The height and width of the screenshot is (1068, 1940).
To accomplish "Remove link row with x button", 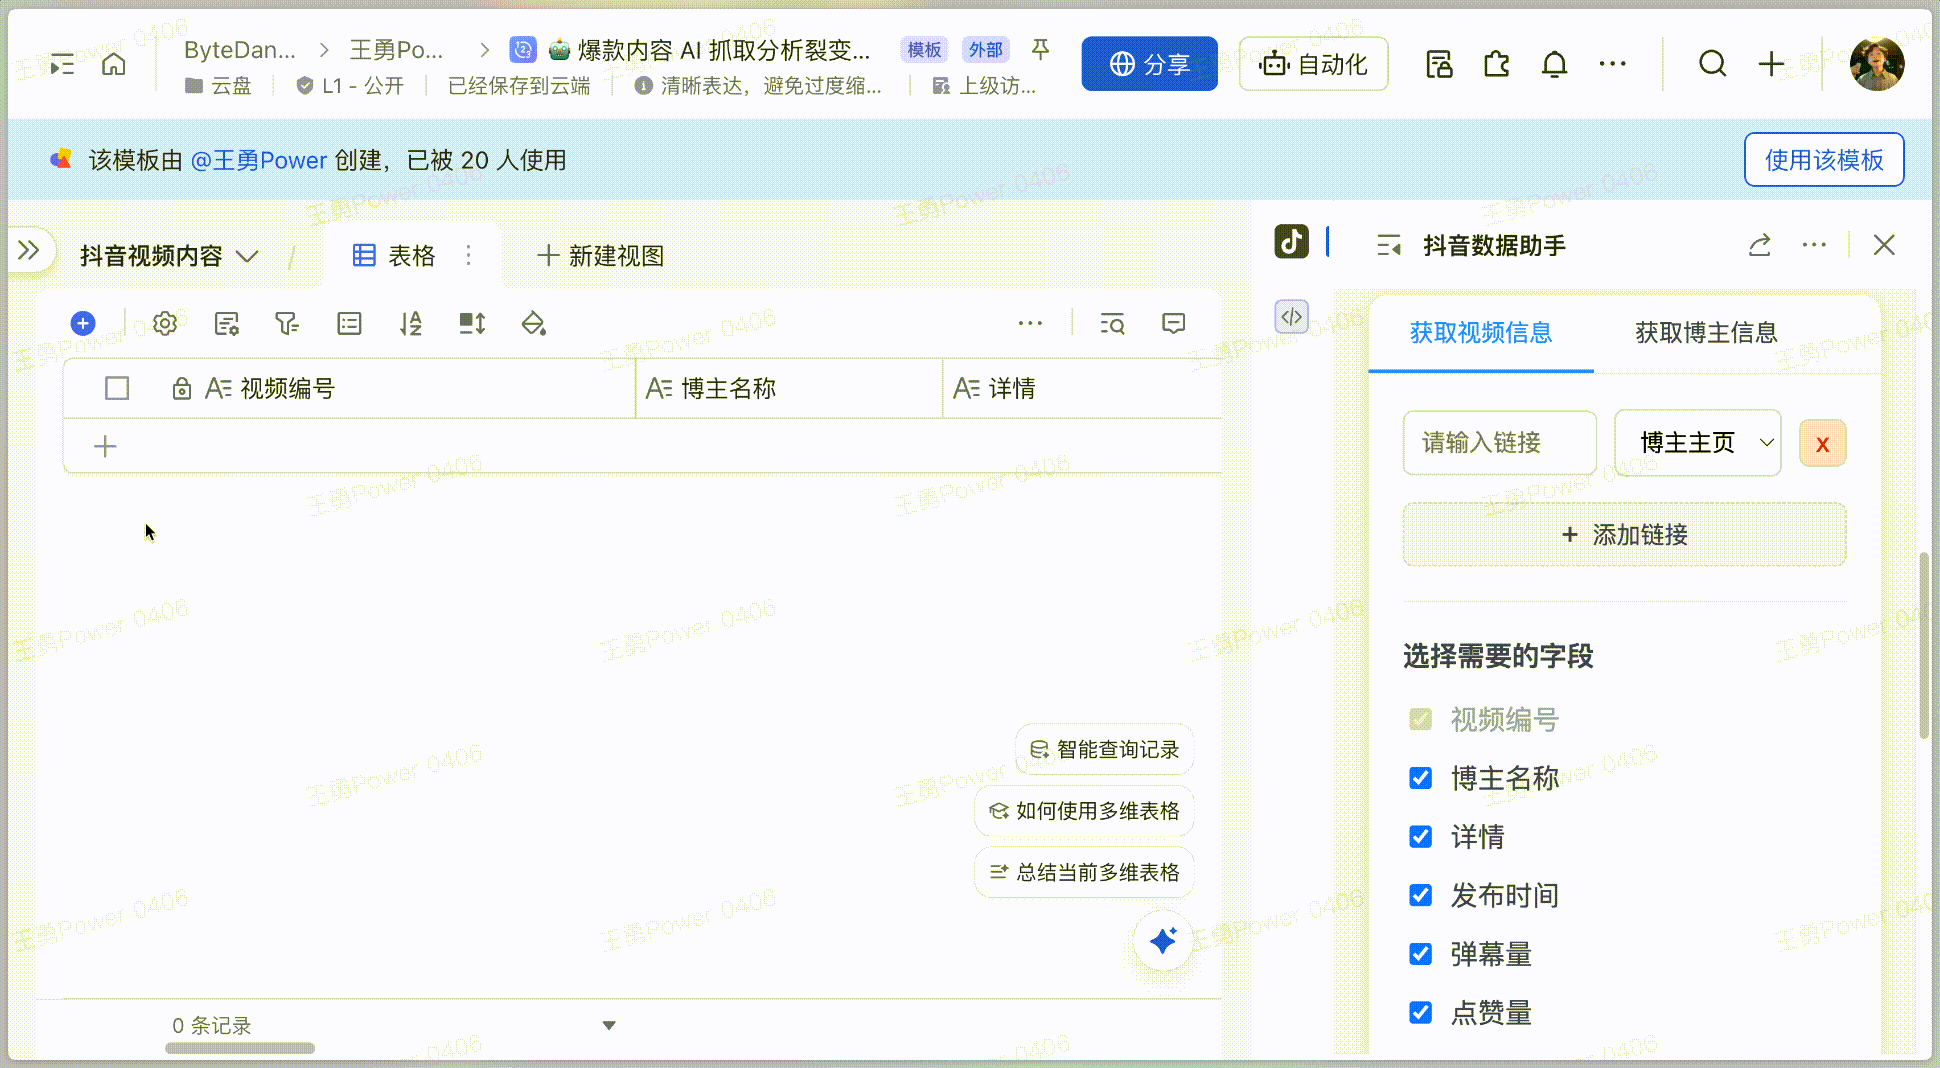I will (x=1822, y=444).
